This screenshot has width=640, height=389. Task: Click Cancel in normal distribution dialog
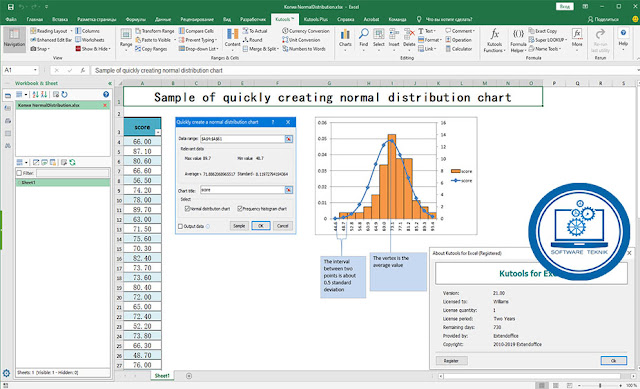tap(282, 226)
